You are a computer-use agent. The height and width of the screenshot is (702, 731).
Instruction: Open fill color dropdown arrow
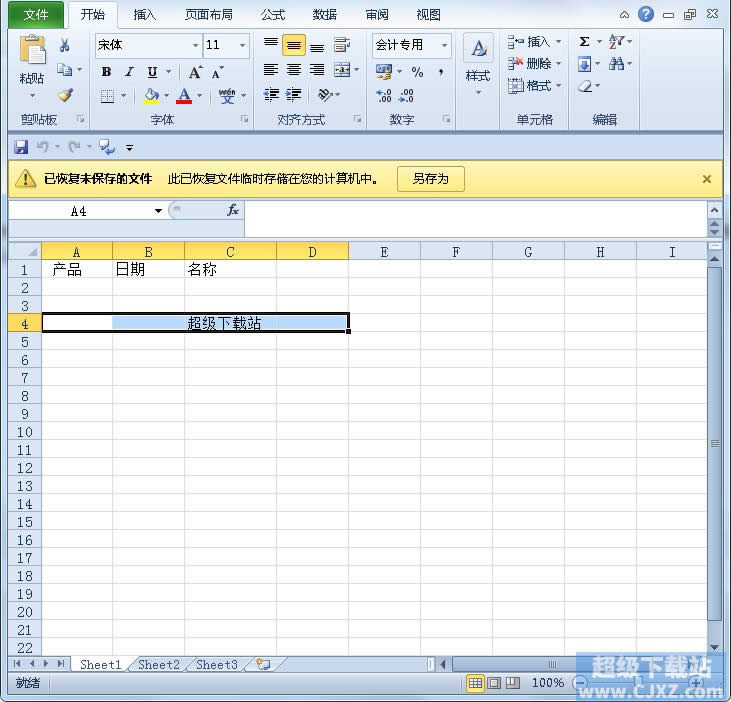pos(166,96)
